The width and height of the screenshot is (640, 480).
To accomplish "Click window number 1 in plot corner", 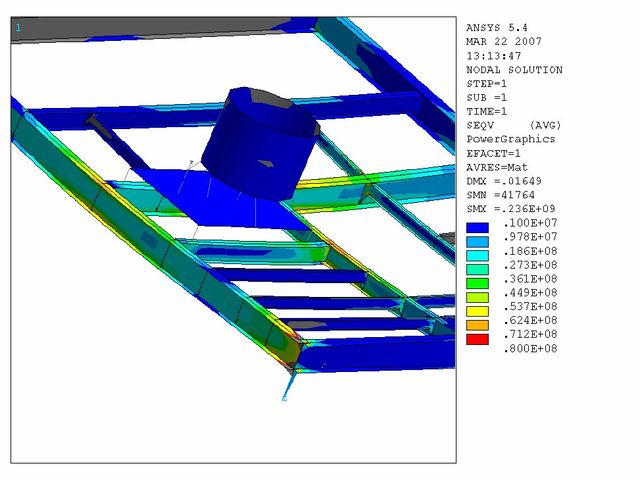I will [18, 27].
